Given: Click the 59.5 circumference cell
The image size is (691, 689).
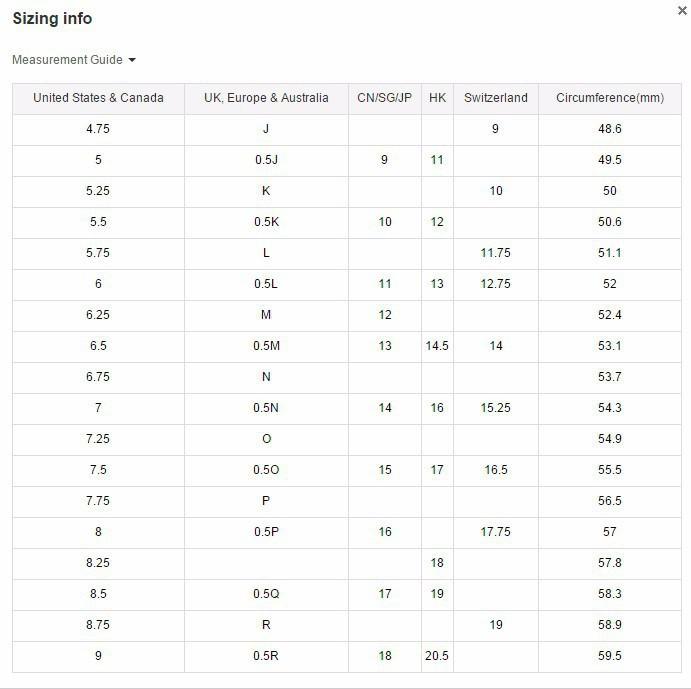Looking at the screenshot, I should click(609, 656).
